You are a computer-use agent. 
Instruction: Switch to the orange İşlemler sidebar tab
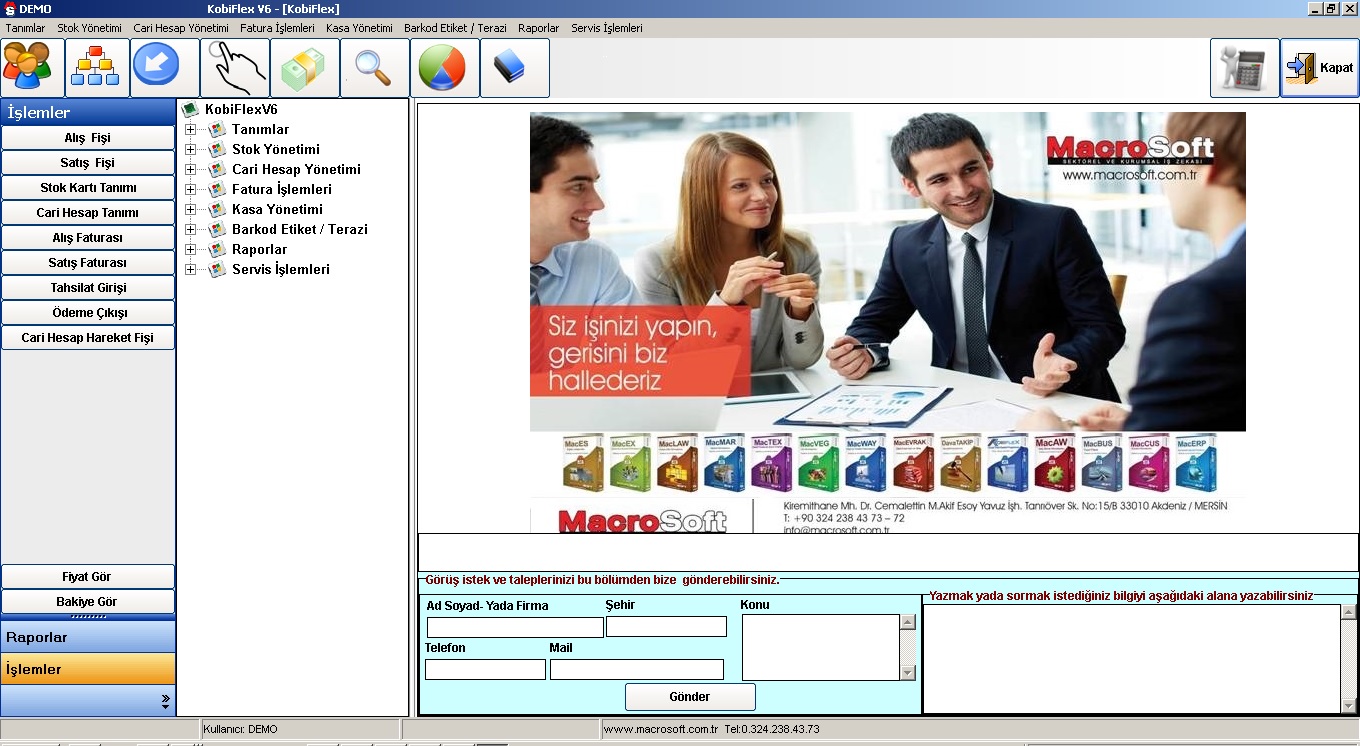pos(88,669)
